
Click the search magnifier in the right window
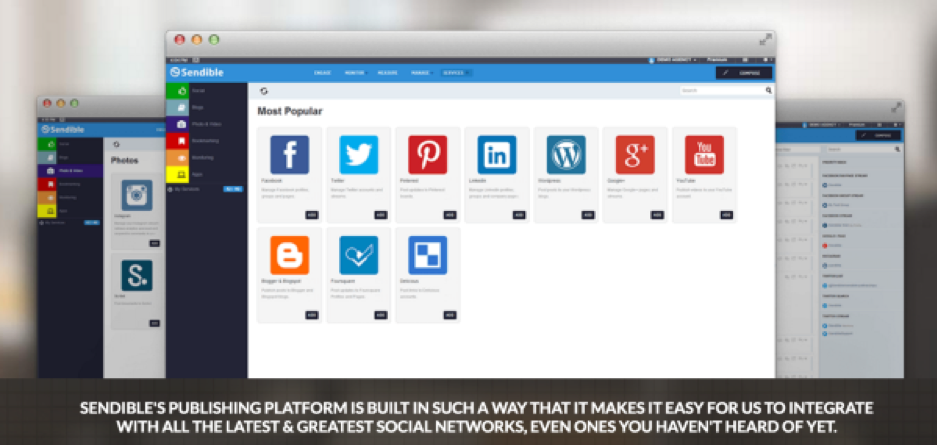[898, 149]
